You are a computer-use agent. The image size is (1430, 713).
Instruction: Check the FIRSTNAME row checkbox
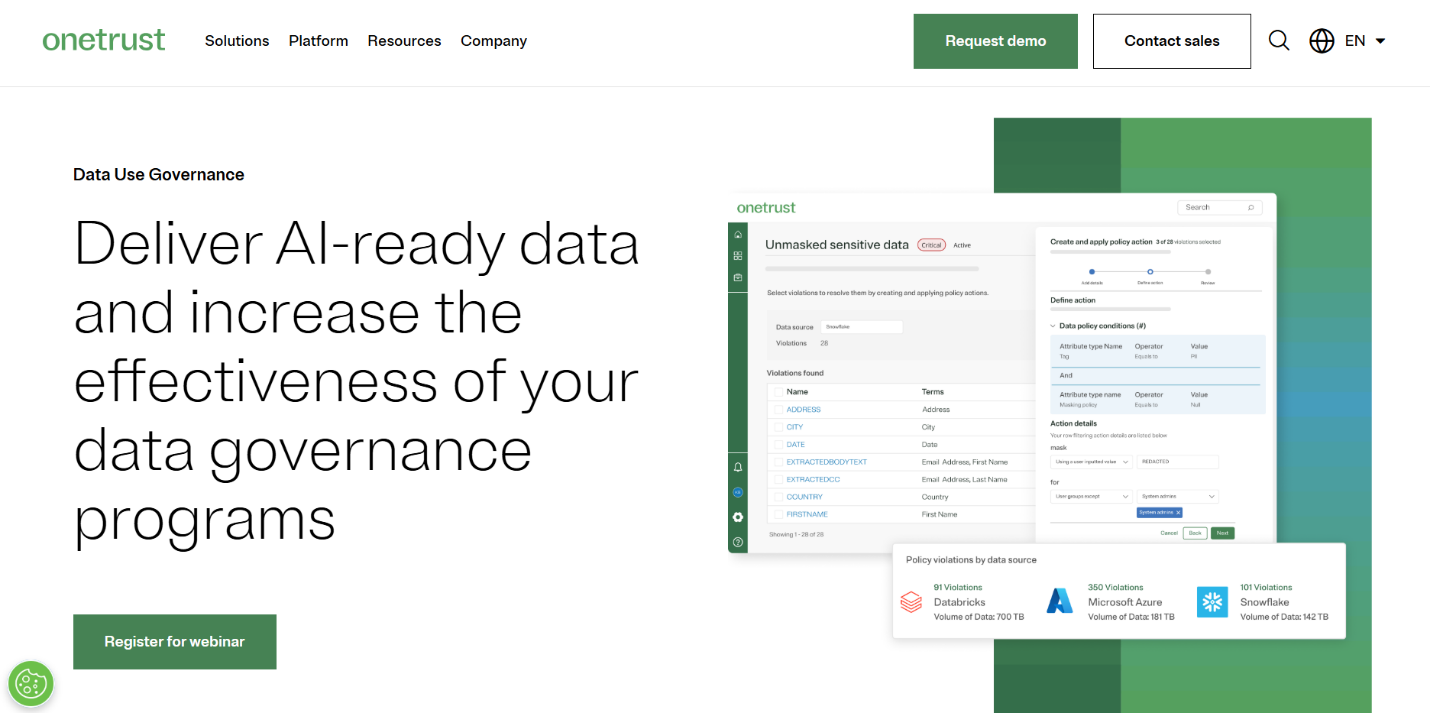pyautogui.click(x=778, y=514)
